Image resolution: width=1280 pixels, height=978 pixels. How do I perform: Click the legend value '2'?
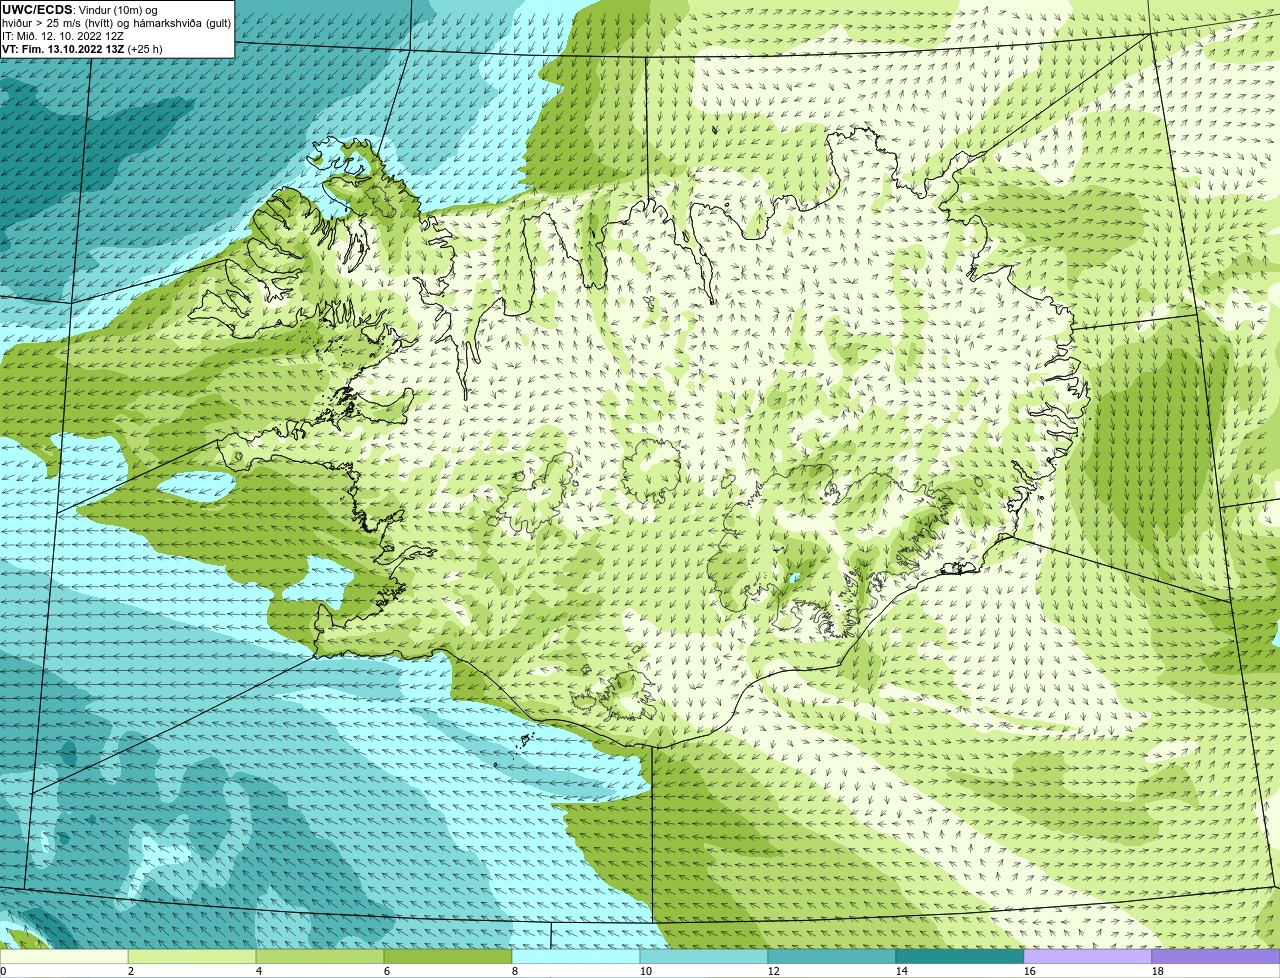click(131, 971)
